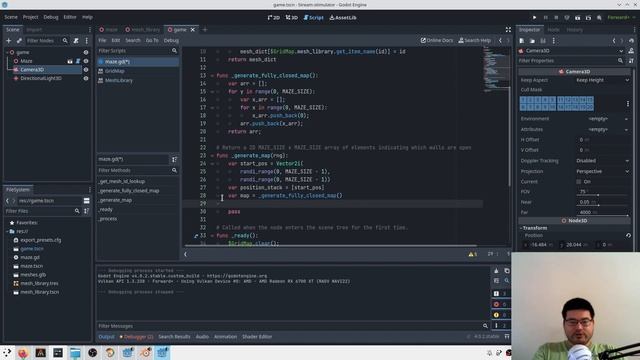Instantiate child scene link icon
Viewport: 640px width, 360px height.
[19, 41]
